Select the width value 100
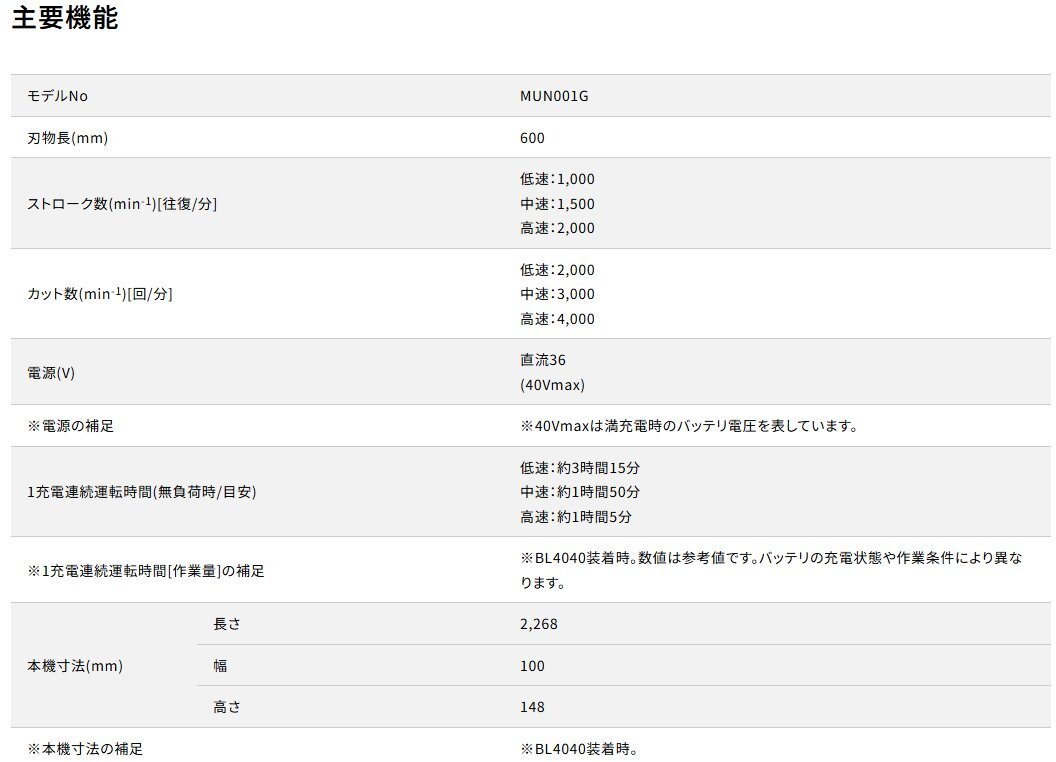The height and width of the screenshot is (762, 1056). 532,666
